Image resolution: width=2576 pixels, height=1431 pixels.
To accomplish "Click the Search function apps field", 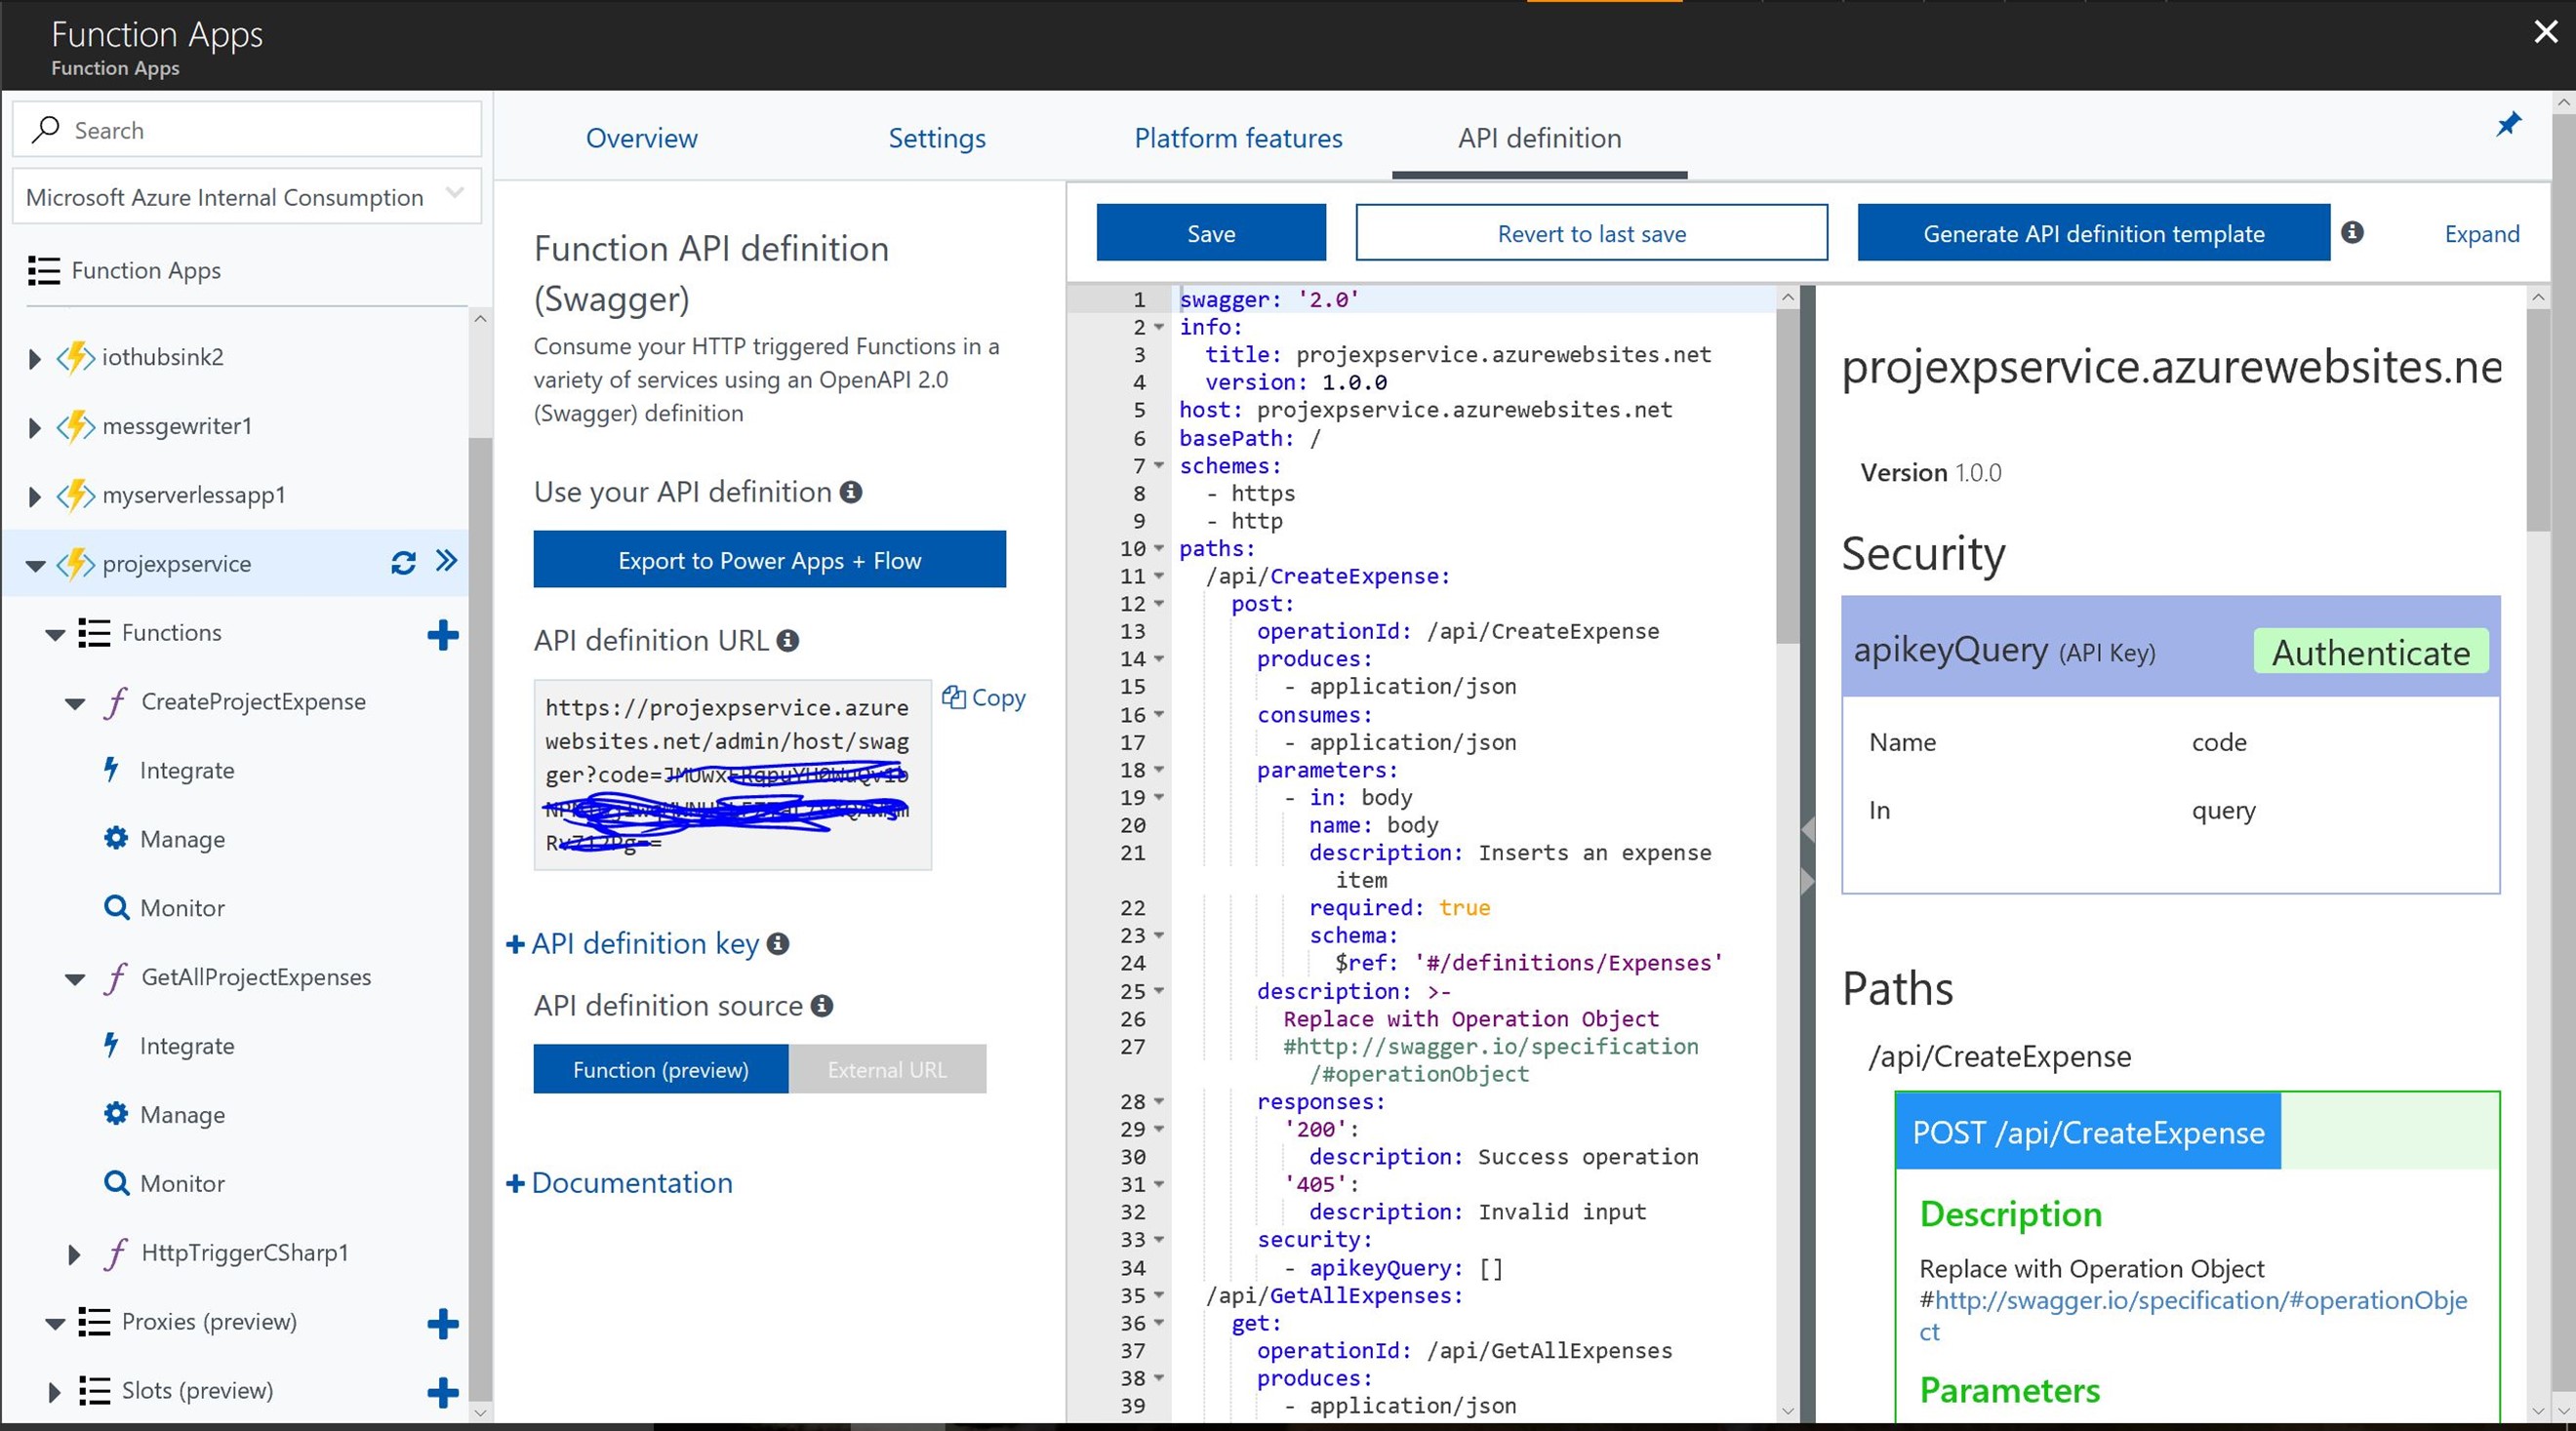I will coord(246,130).
